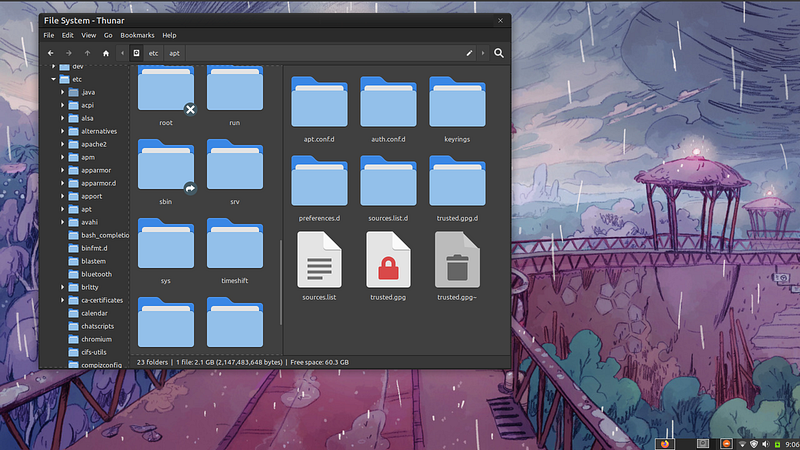The height and width of the screenshot is (450, 800).
Task: Click the File System root path icon
Action: coord(136,53)
